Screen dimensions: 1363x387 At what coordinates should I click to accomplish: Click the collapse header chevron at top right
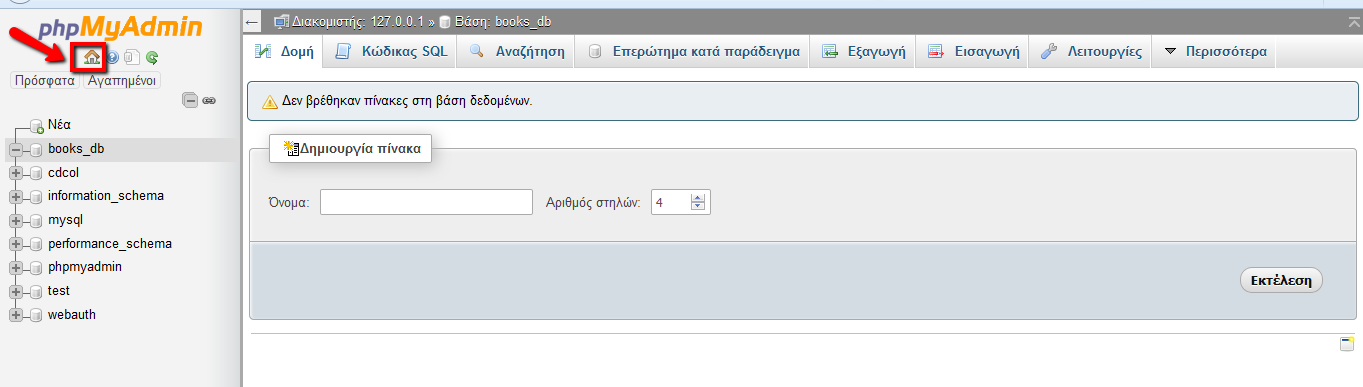tap(1354, 21)
